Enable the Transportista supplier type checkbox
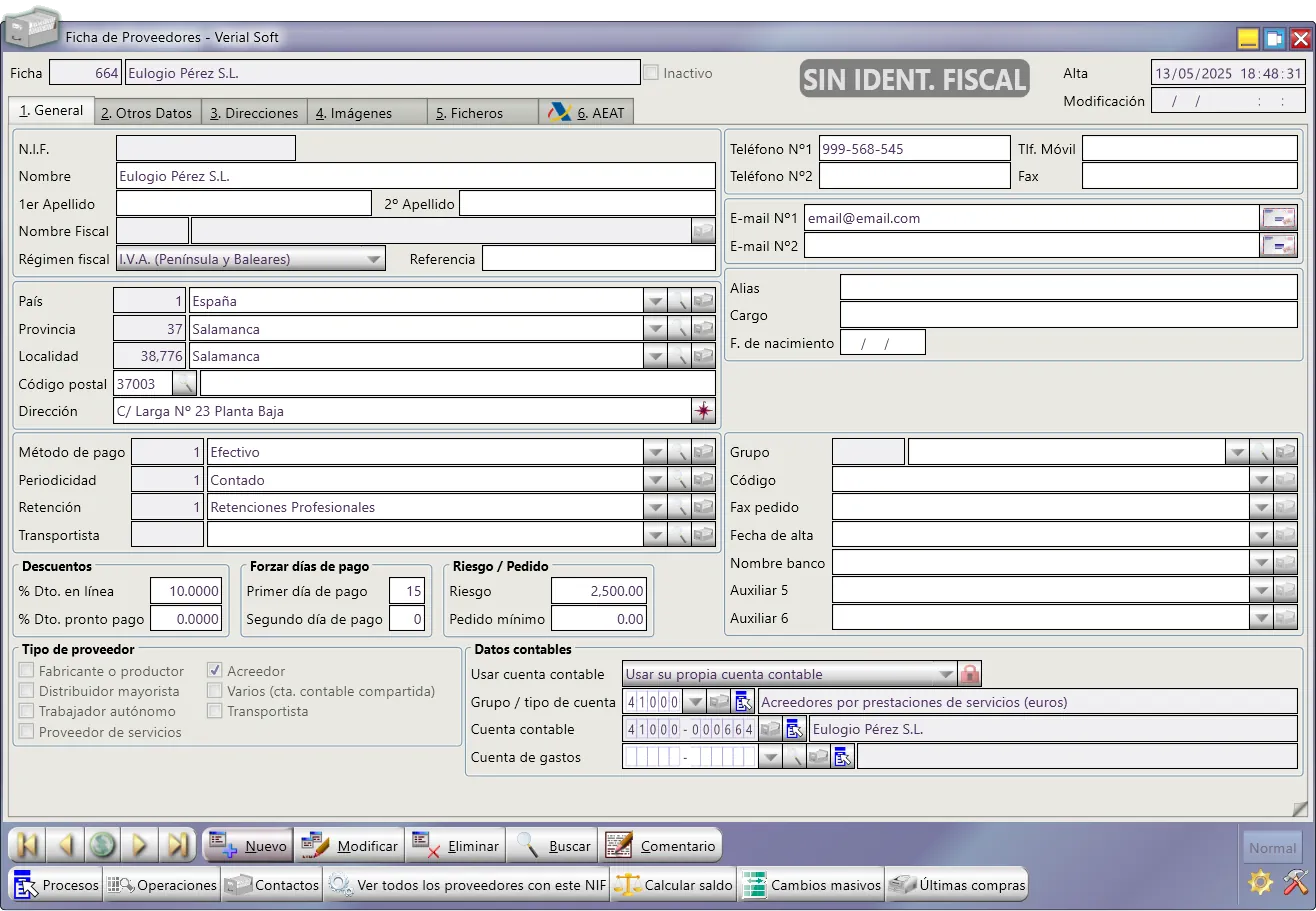This screenshot has height=911, width=1316. pyautogui.click(x=215, y=711)
